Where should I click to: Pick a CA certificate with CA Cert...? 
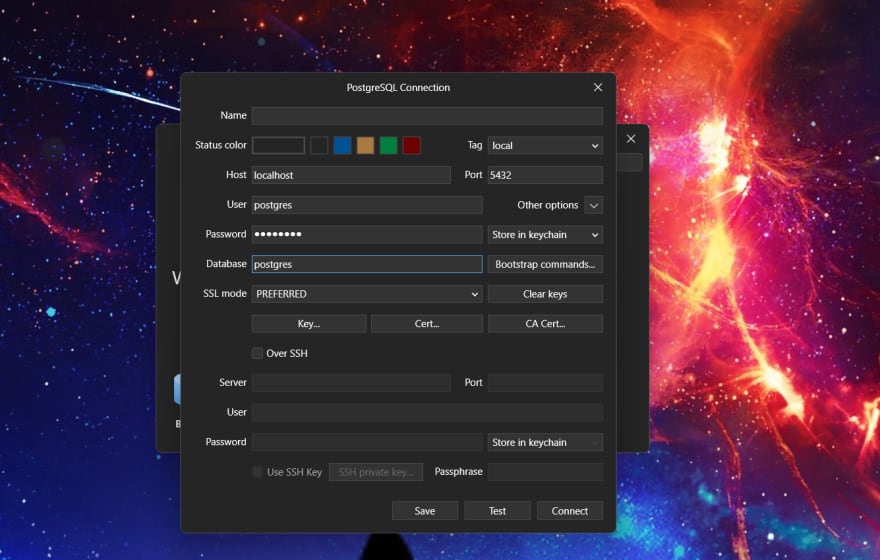(x=545, y=324)
